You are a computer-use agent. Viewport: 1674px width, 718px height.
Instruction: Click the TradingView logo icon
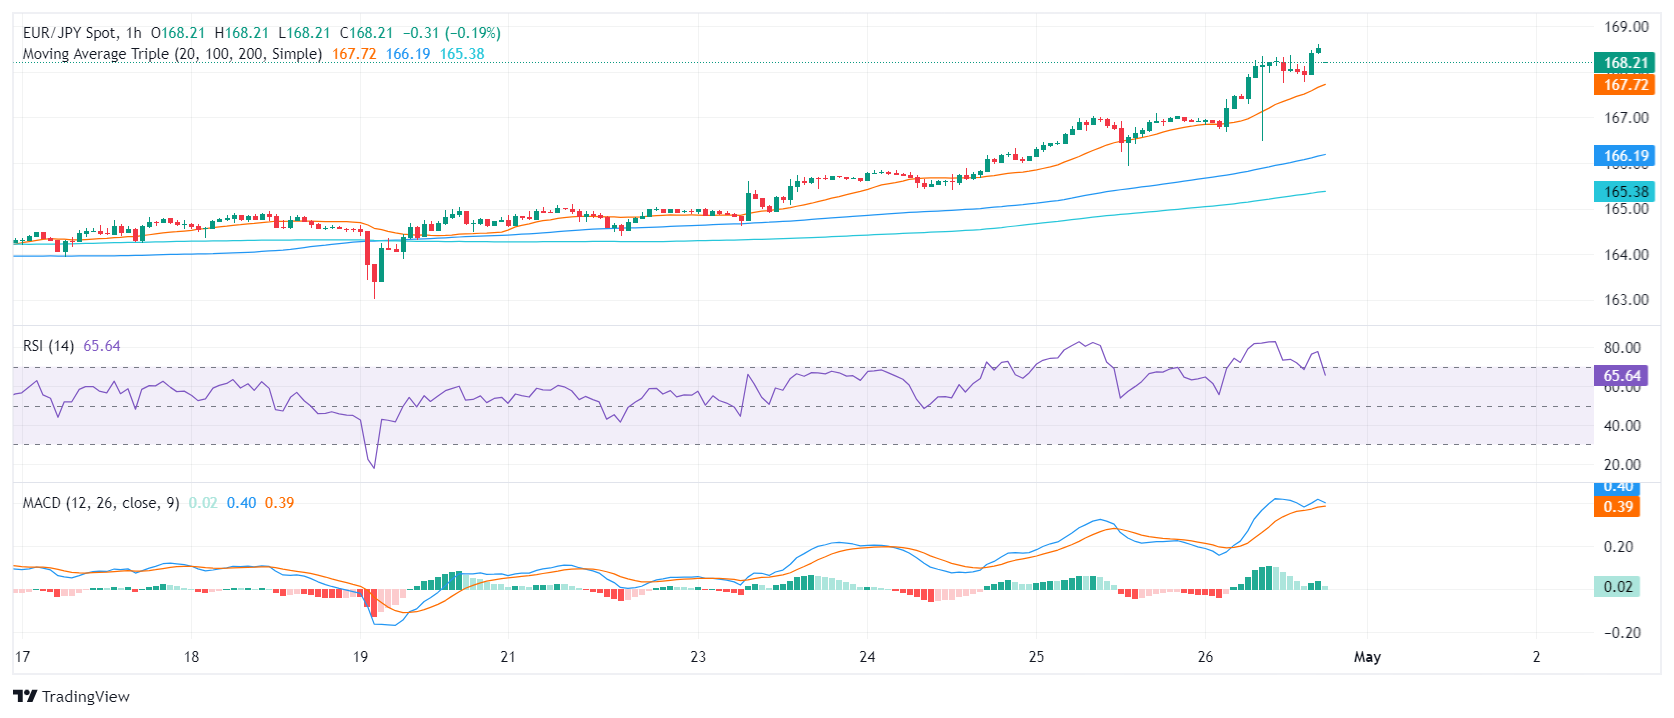click(x=25, y=697)
